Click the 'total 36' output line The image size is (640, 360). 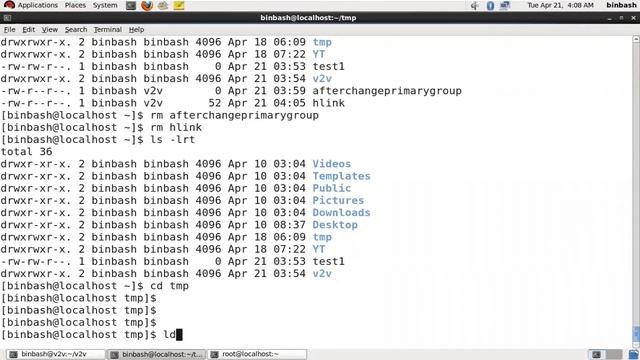[x=27, y=152]
